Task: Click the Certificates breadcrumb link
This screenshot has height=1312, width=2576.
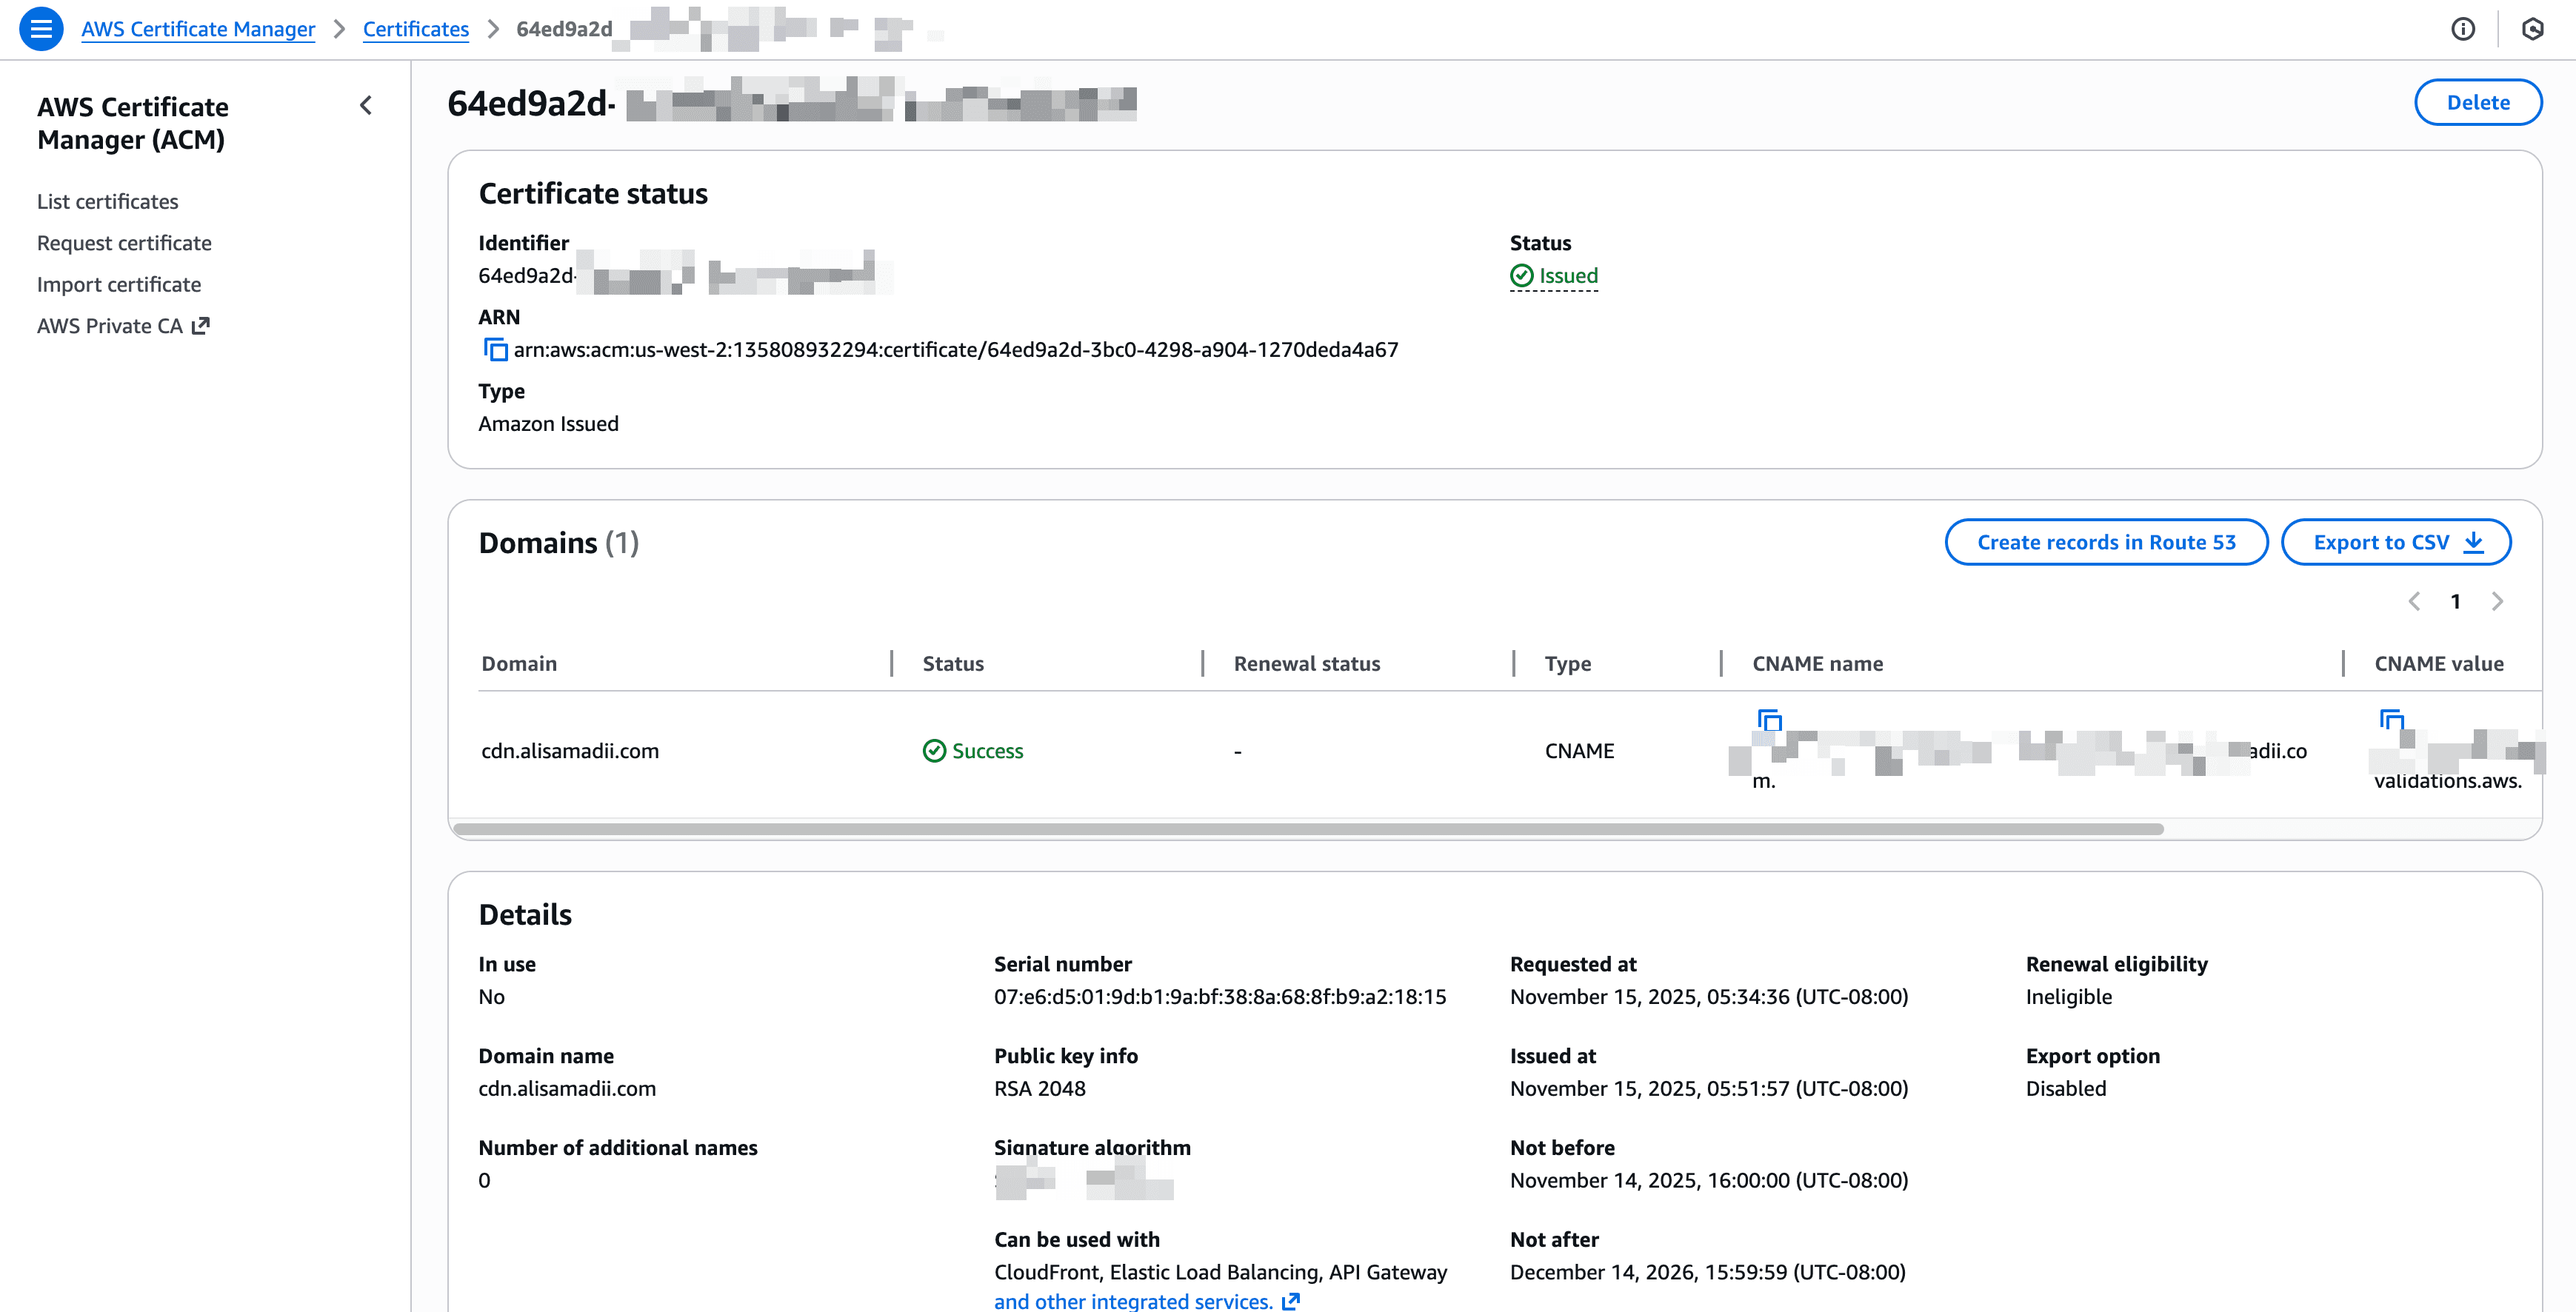Action: click(x=415, y=29)
